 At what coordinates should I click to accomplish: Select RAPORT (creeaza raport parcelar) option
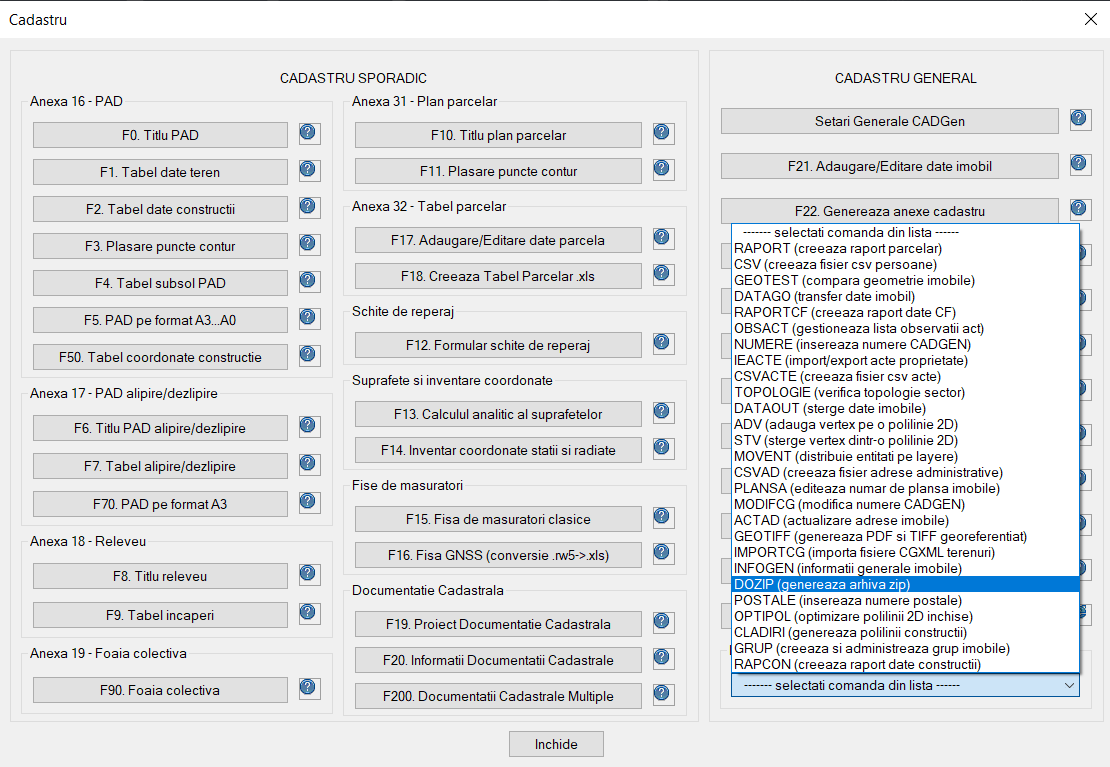(x=905, y=249)
